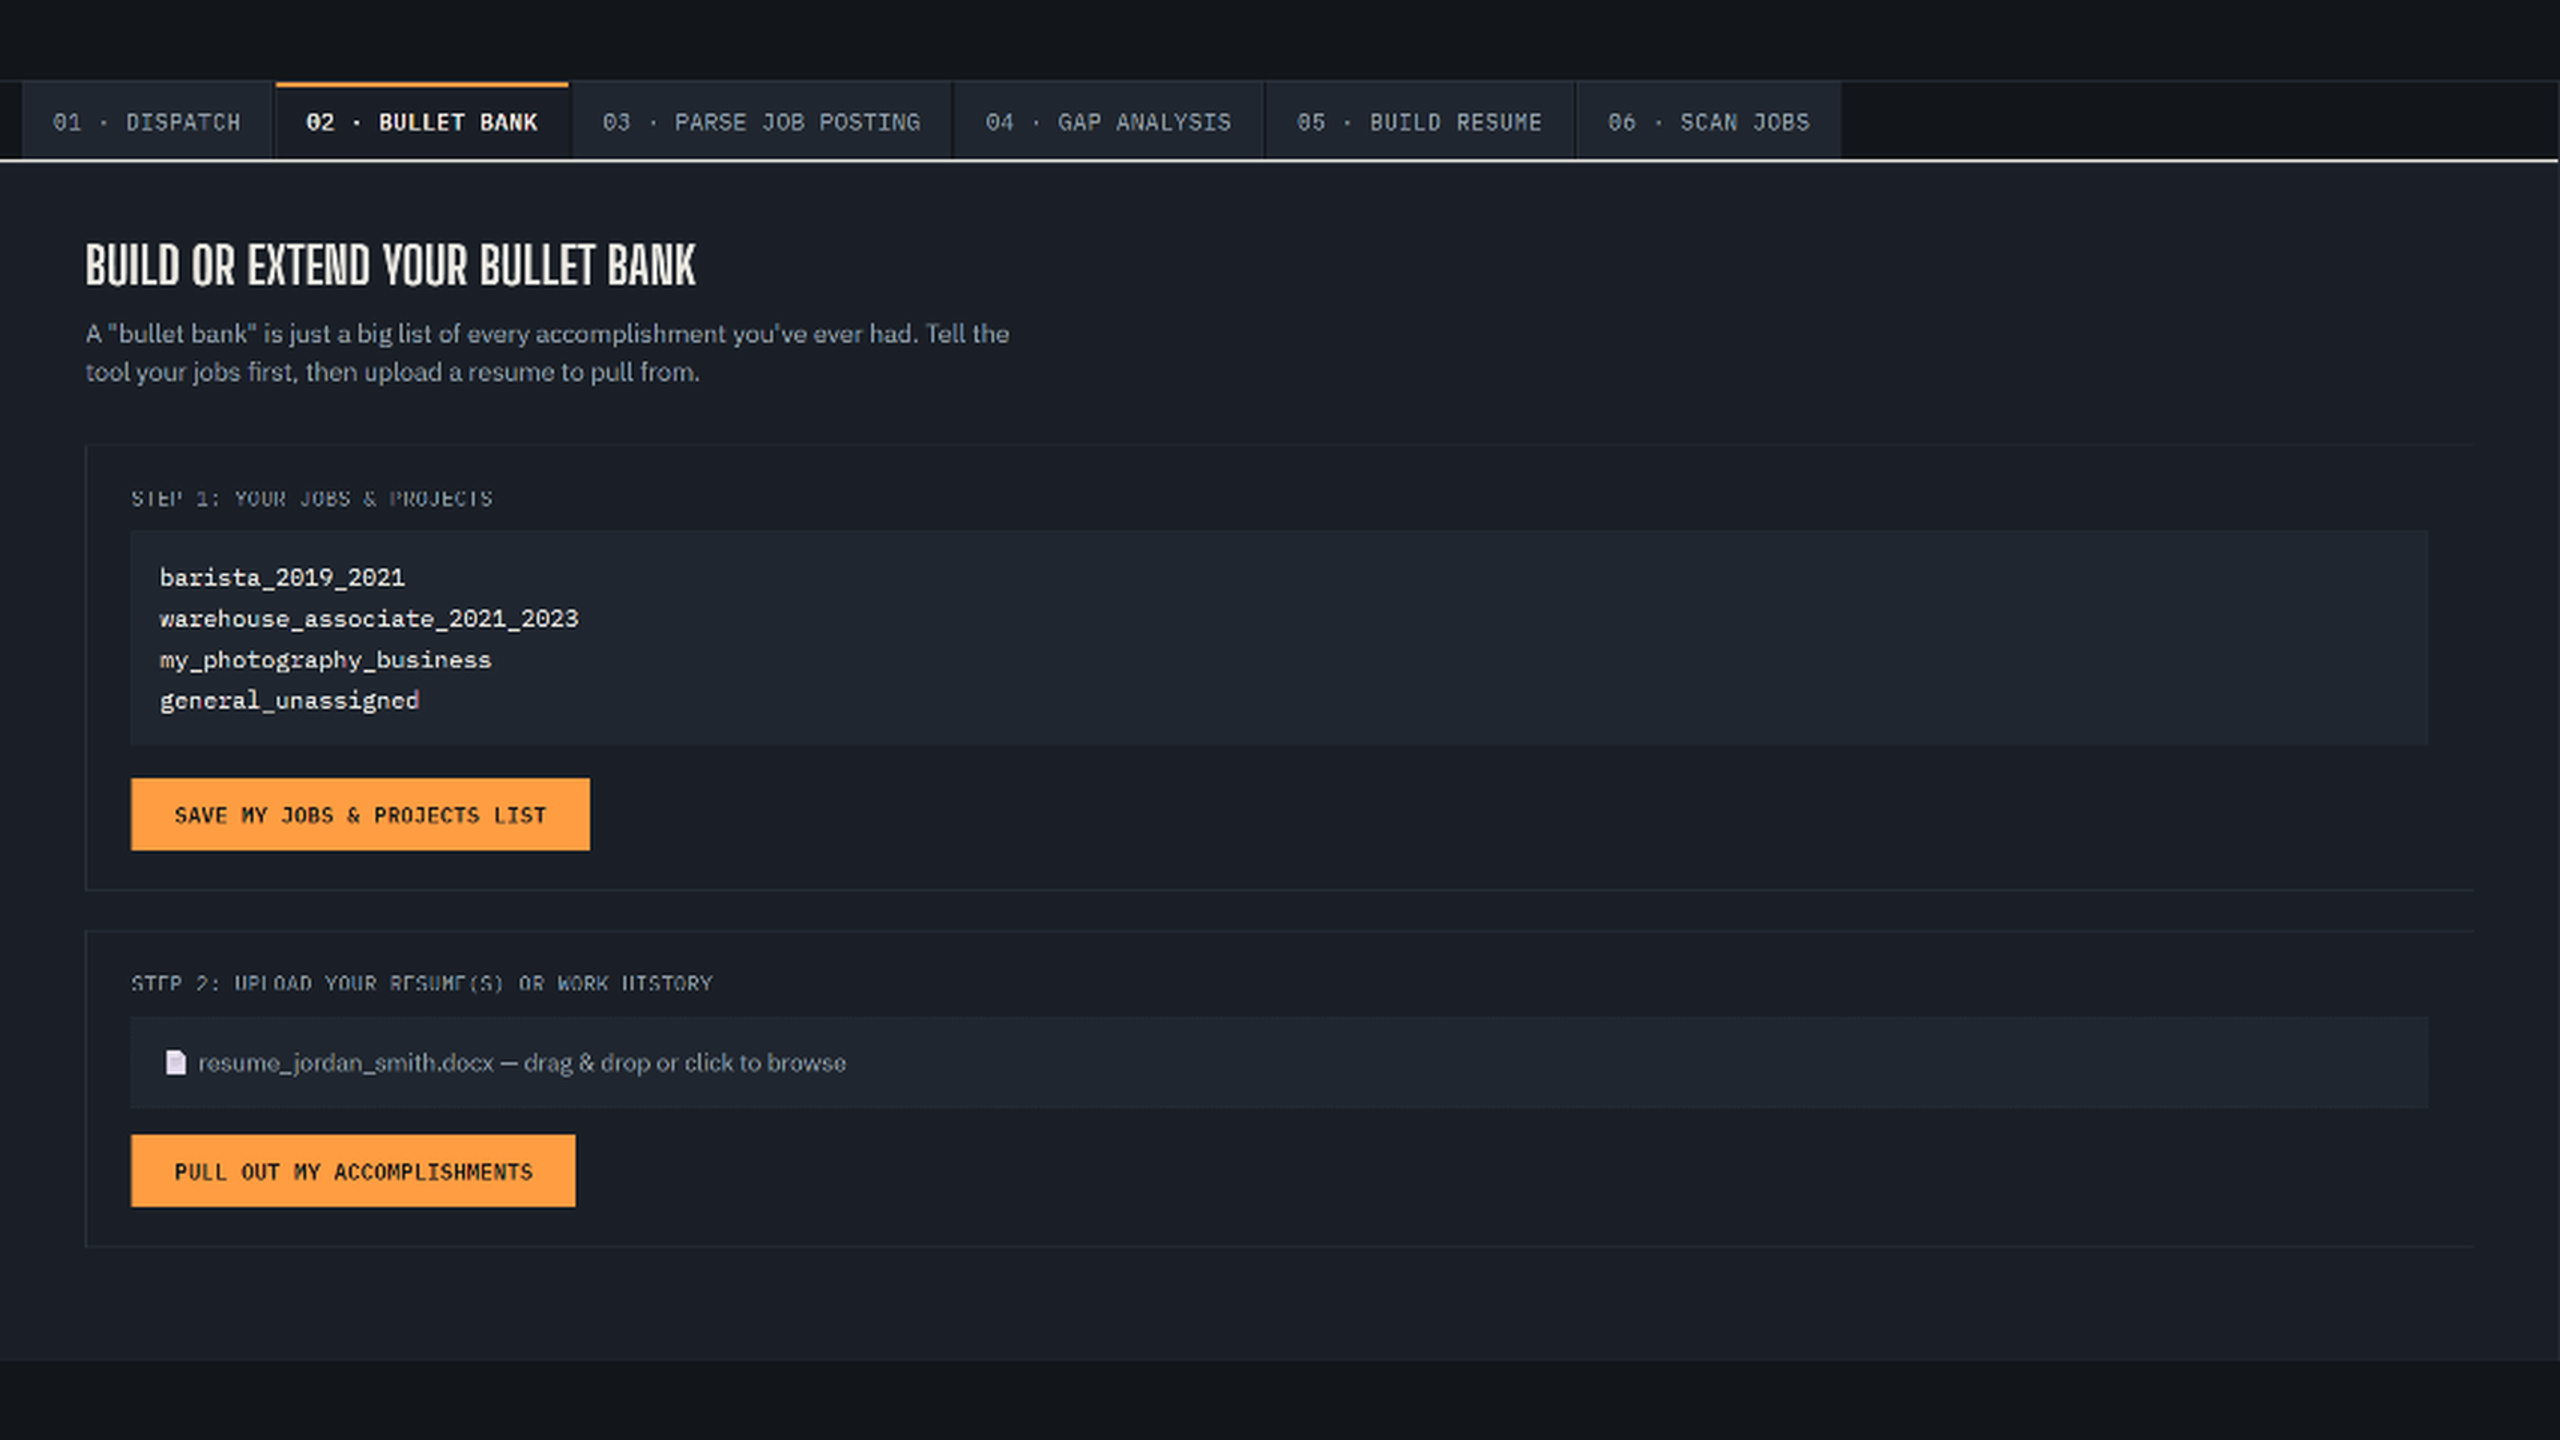The height and width of the screenshot is (1440, 2560).
Task: Click Save My Jobs & Projects List button
Action: point(360,815)
